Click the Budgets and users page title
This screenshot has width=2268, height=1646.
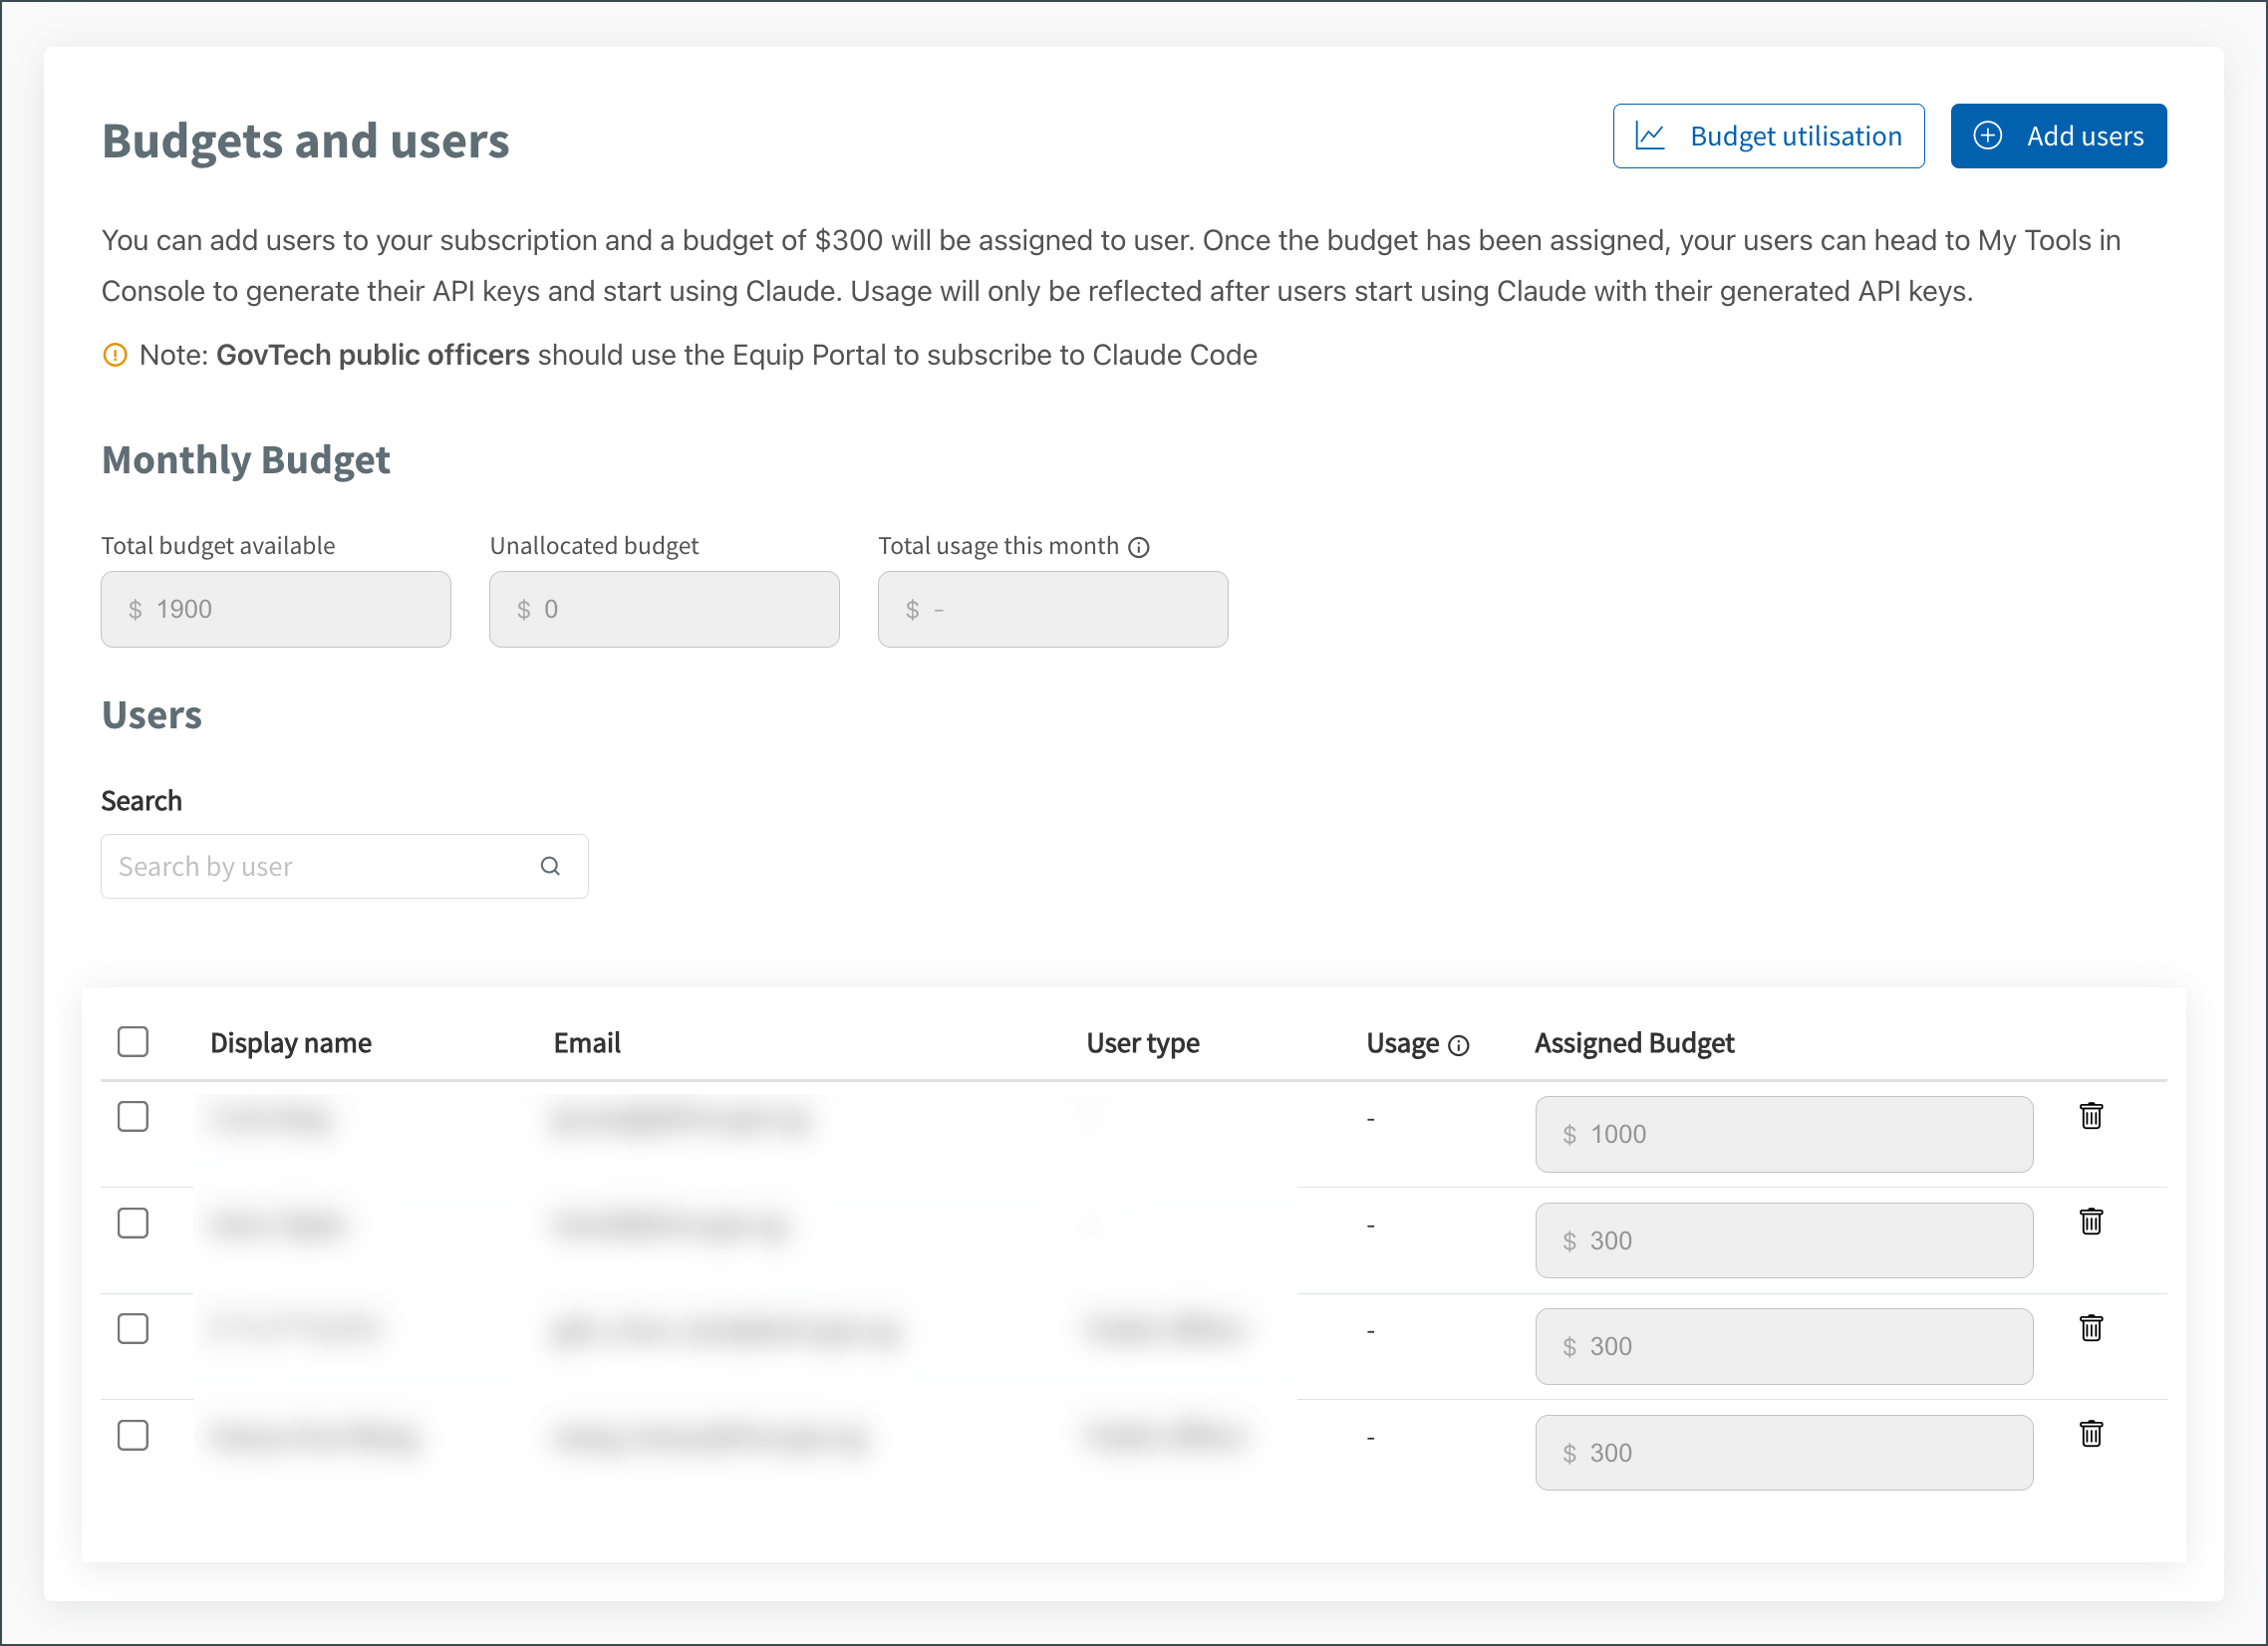coord(306,140)
